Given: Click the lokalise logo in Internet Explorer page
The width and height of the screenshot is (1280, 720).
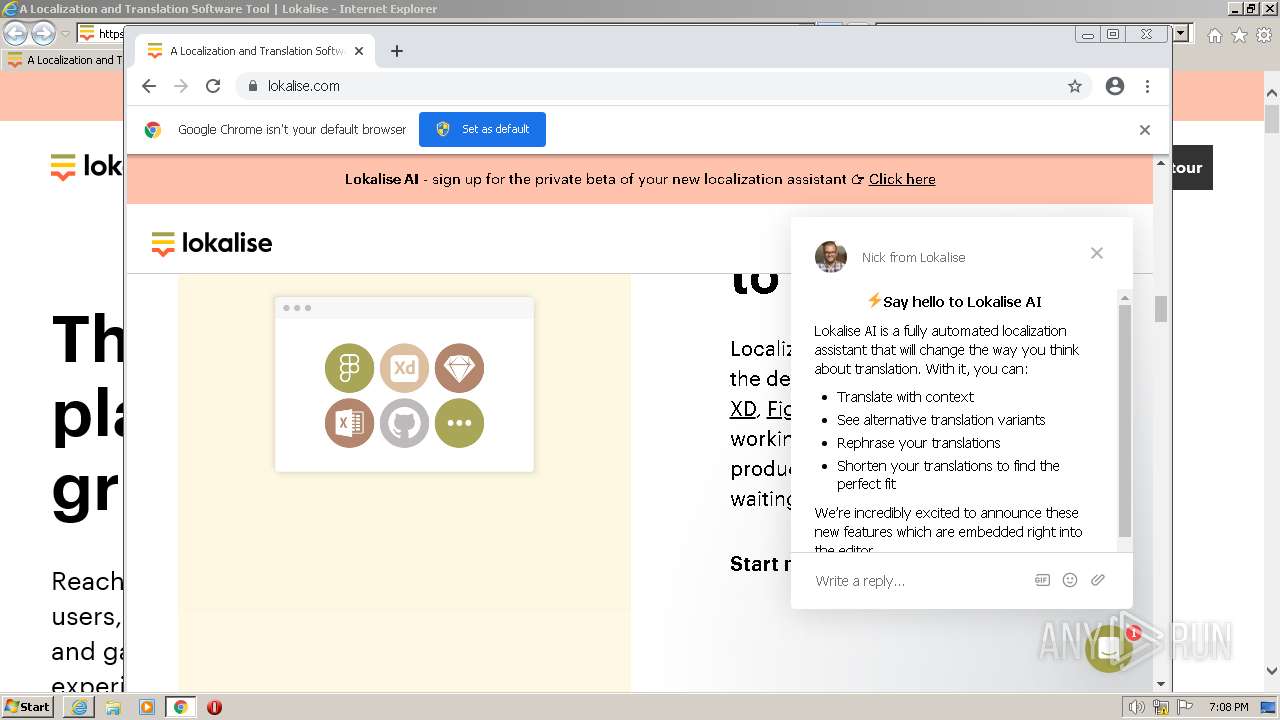Looking at the screenshot, I should click(x=86, y=166).
